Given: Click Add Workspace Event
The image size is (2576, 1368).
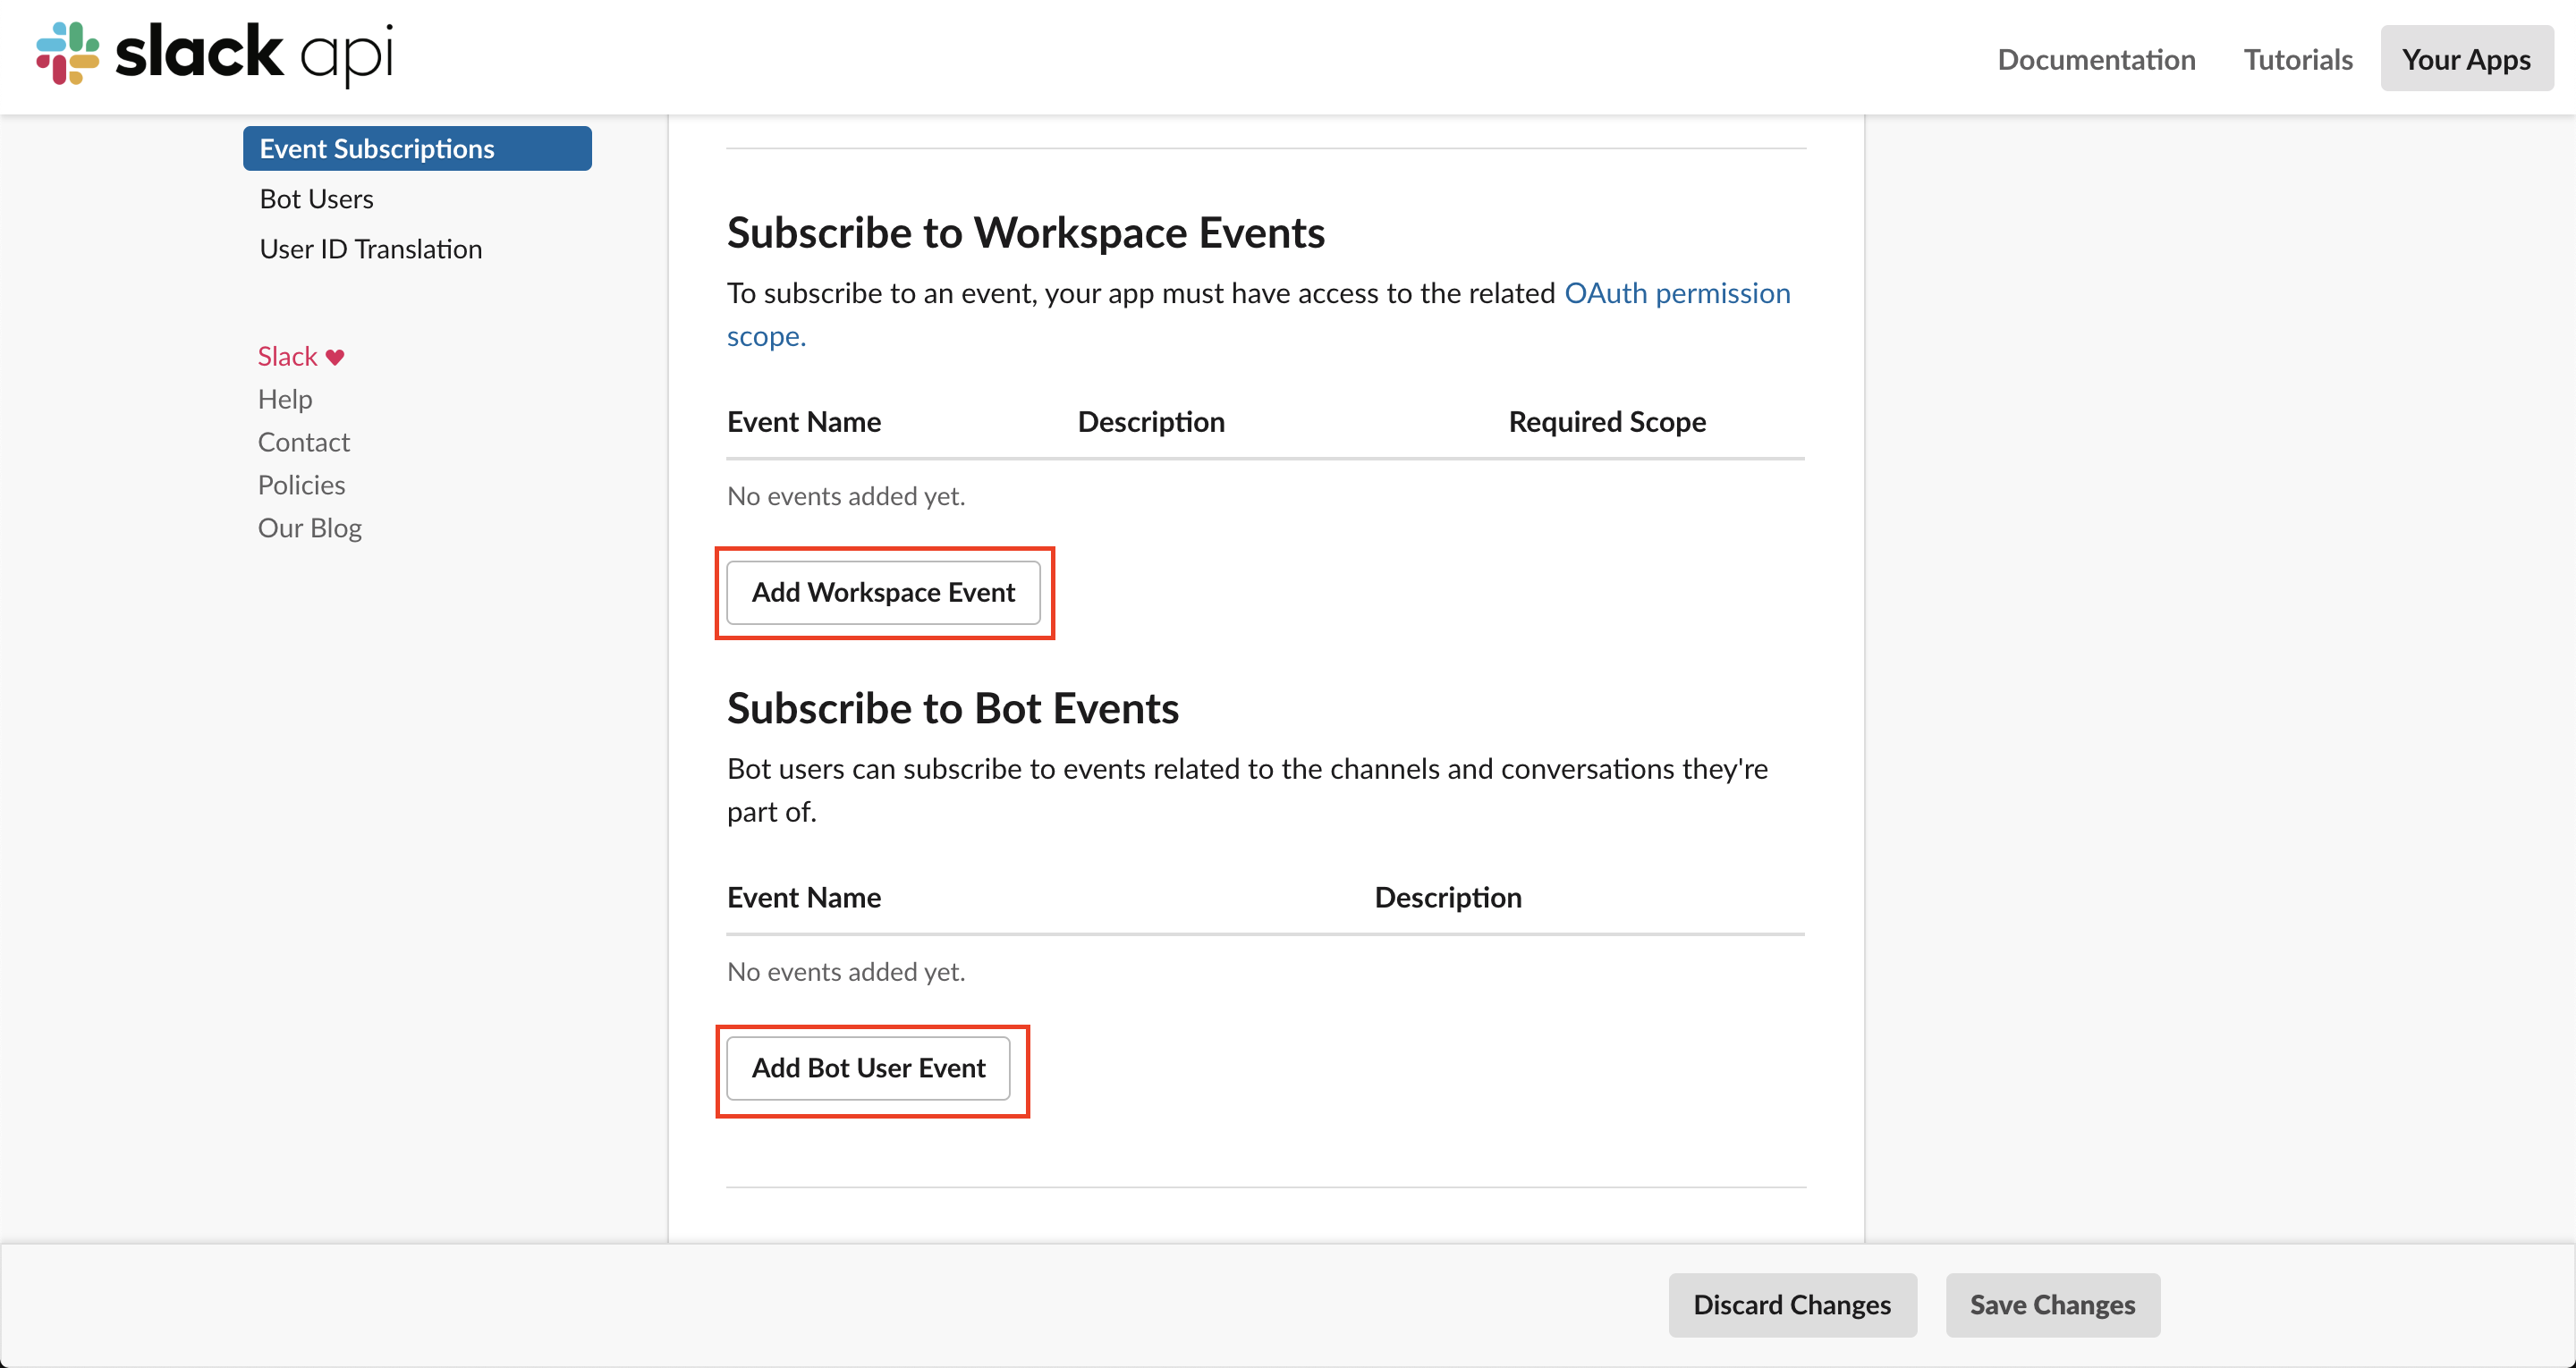Looking at the screenshot, I should (x=884, y=592).
